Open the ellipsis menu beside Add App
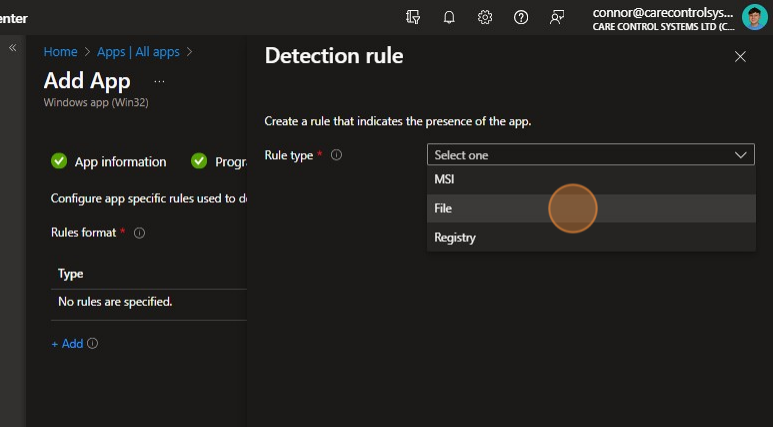This screenshot has height=427, width=773. pyautogui.click(x=159, y=81)
